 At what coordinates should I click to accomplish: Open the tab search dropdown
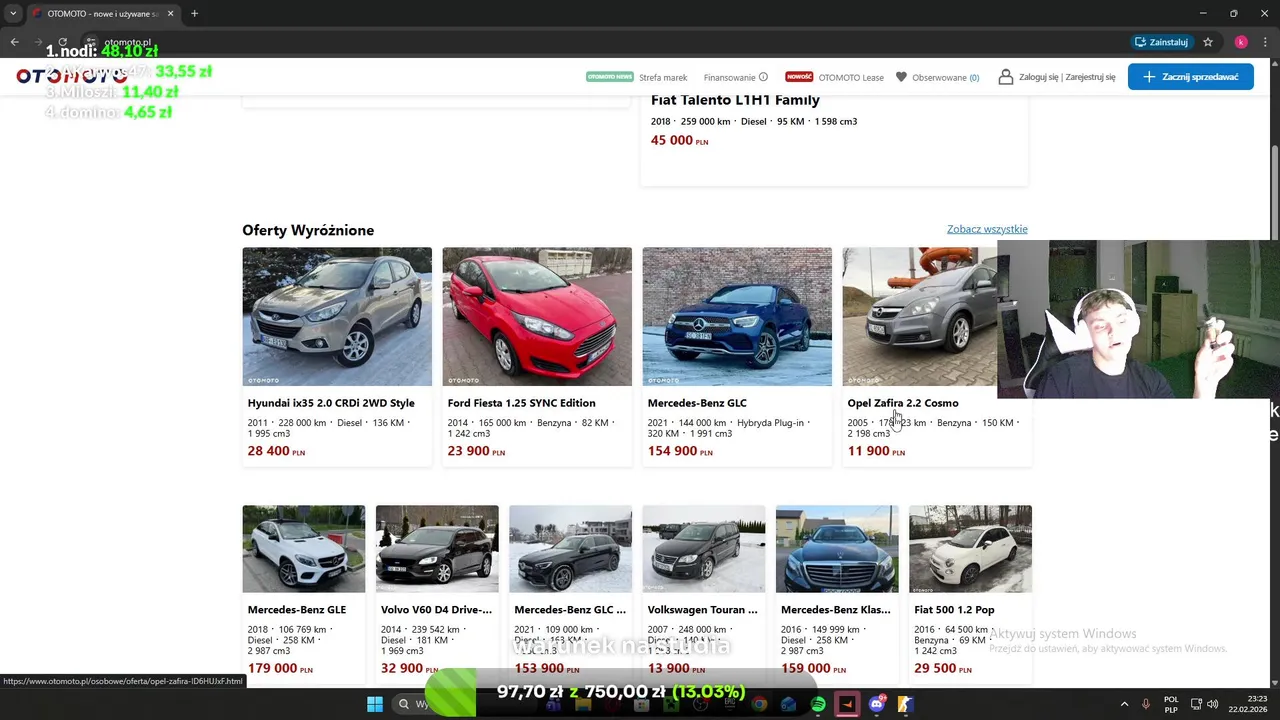click(13, 14)
